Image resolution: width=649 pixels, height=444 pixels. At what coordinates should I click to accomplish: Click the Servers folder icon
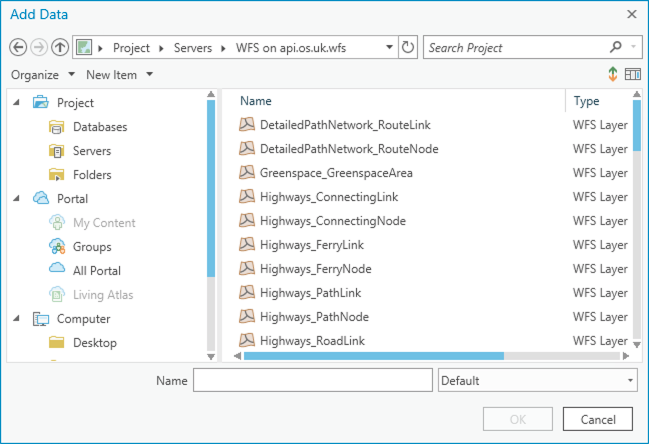pos(56,151)
